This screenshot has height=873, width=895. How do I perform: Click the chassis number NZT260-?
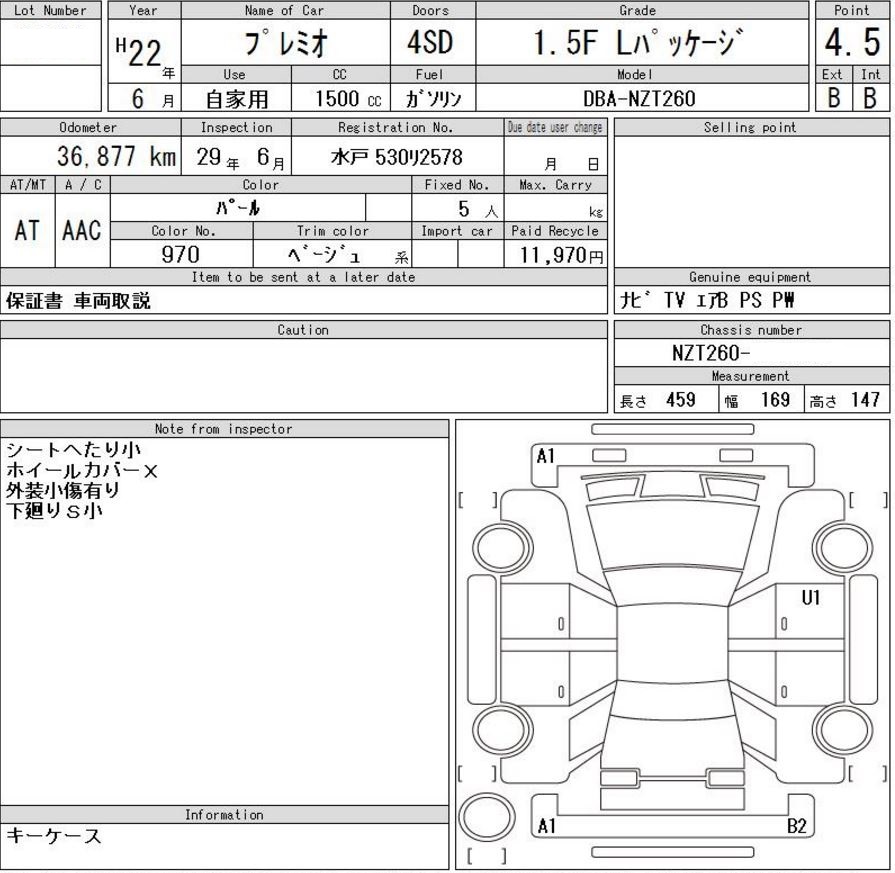tap(711, 353)
